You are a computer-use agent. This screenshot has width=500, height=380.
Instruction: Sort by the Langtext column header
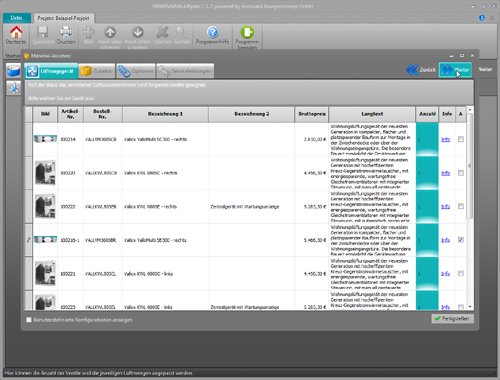[x=372, y=114]
